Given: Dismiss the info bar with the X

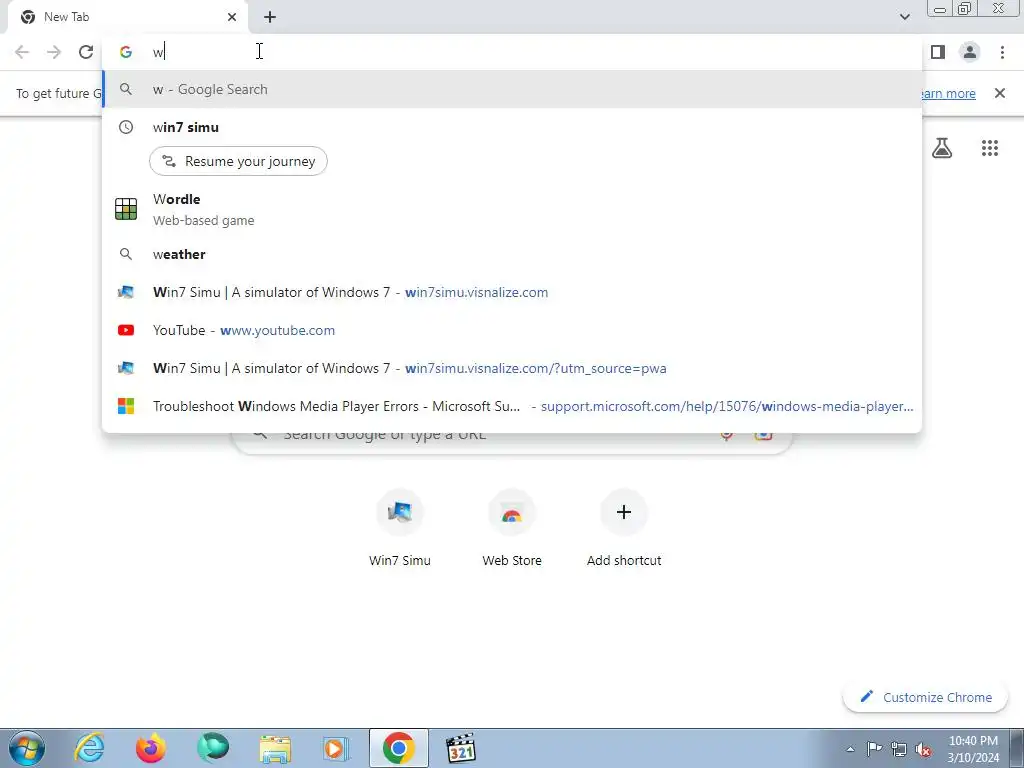Looking at the screenshot, I should (x=999, y=93).
